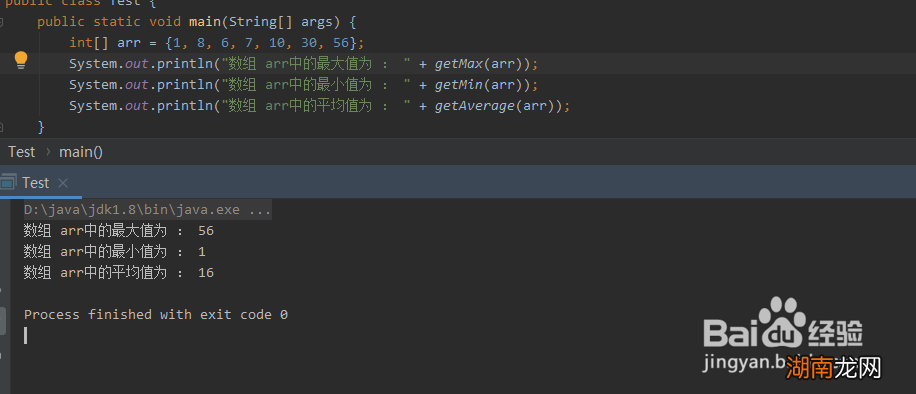This screenshot has height=394, width=916.
Task: Close the Test run tab
Action: [63, 184]
